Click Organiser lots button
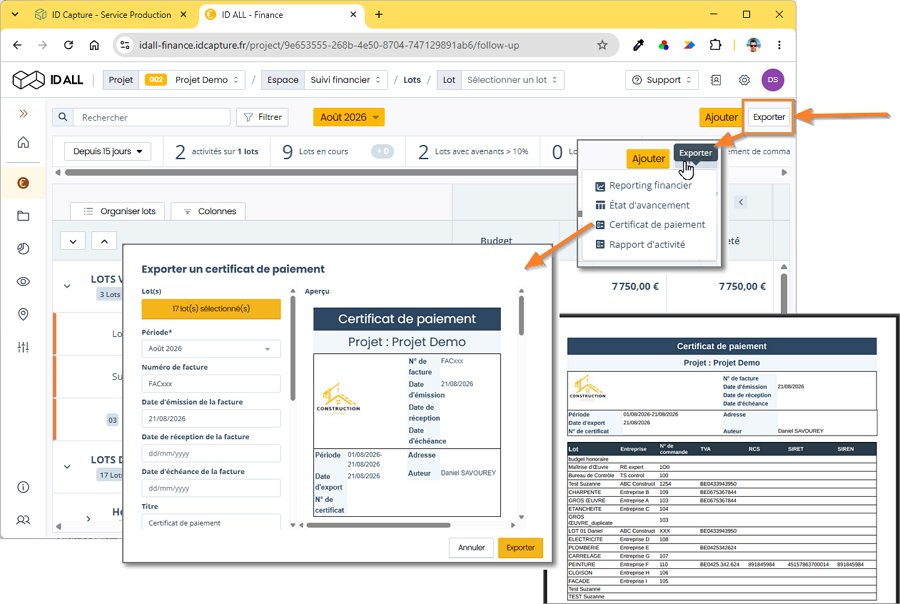 [x=118, y=211]
